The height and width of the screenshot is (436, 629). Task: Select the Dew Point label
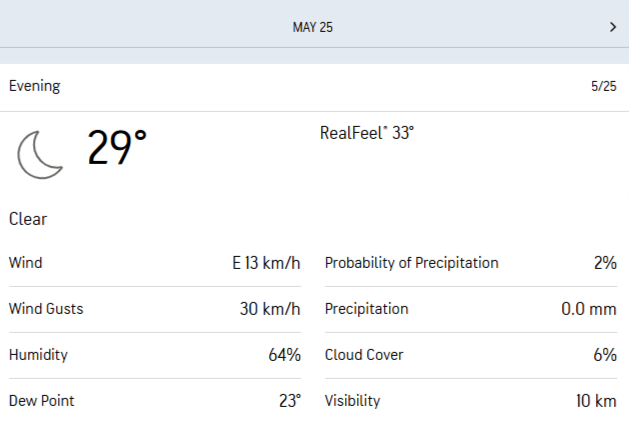coord(42,401)
